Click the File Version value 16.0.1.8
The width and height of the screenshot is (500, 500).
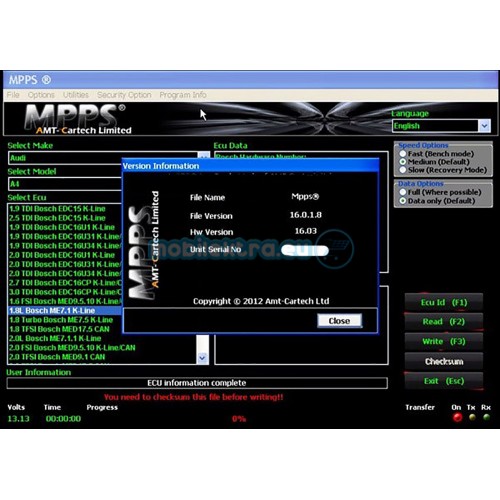(x=306, y=215)
